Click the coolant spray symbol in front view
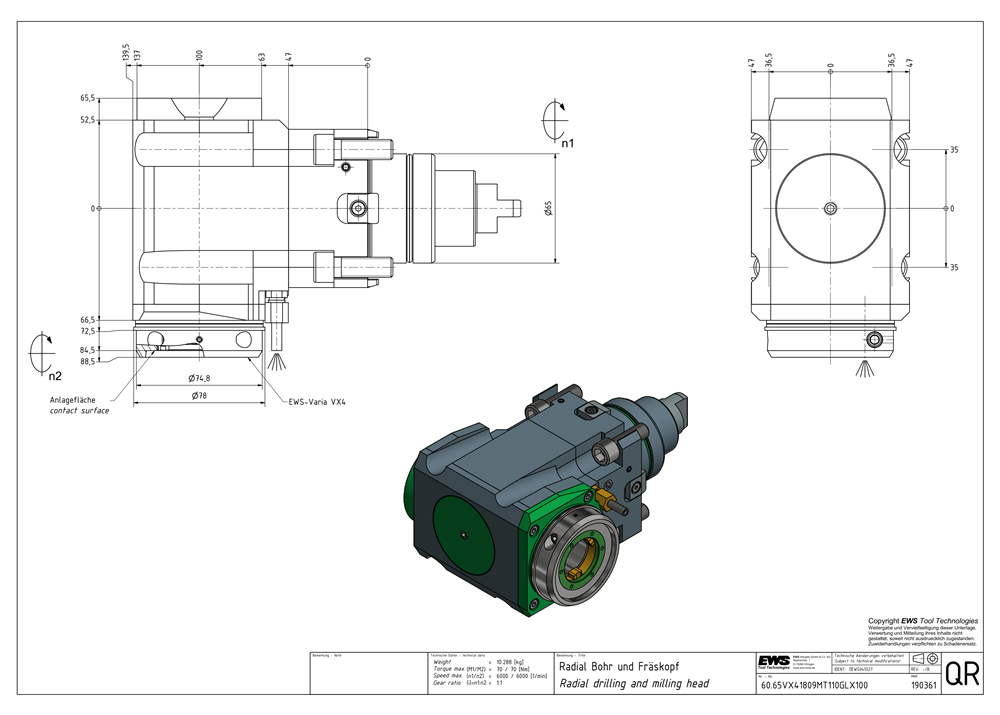Image resolution: width=1000 pixels, height=715 pixels. pos(865,368)
